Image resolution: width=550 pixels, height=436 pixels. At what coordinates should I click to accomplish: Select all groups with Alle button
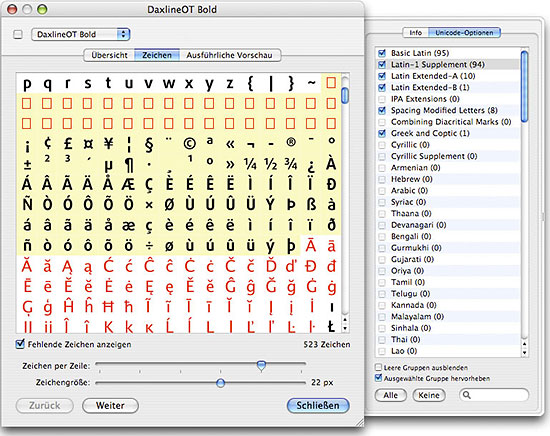click(x=390, y=395)
